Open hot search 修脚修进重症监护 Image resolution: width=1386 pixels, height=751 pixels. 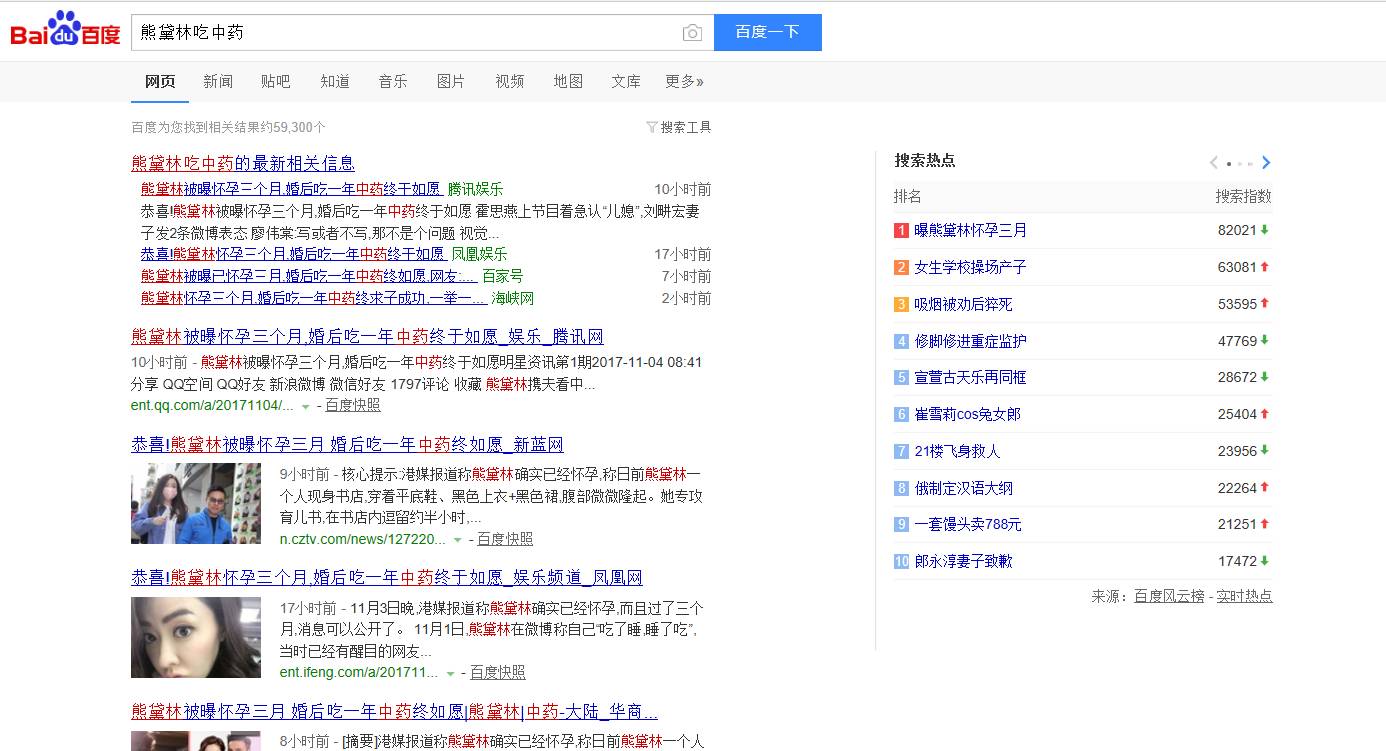[970, 341]
